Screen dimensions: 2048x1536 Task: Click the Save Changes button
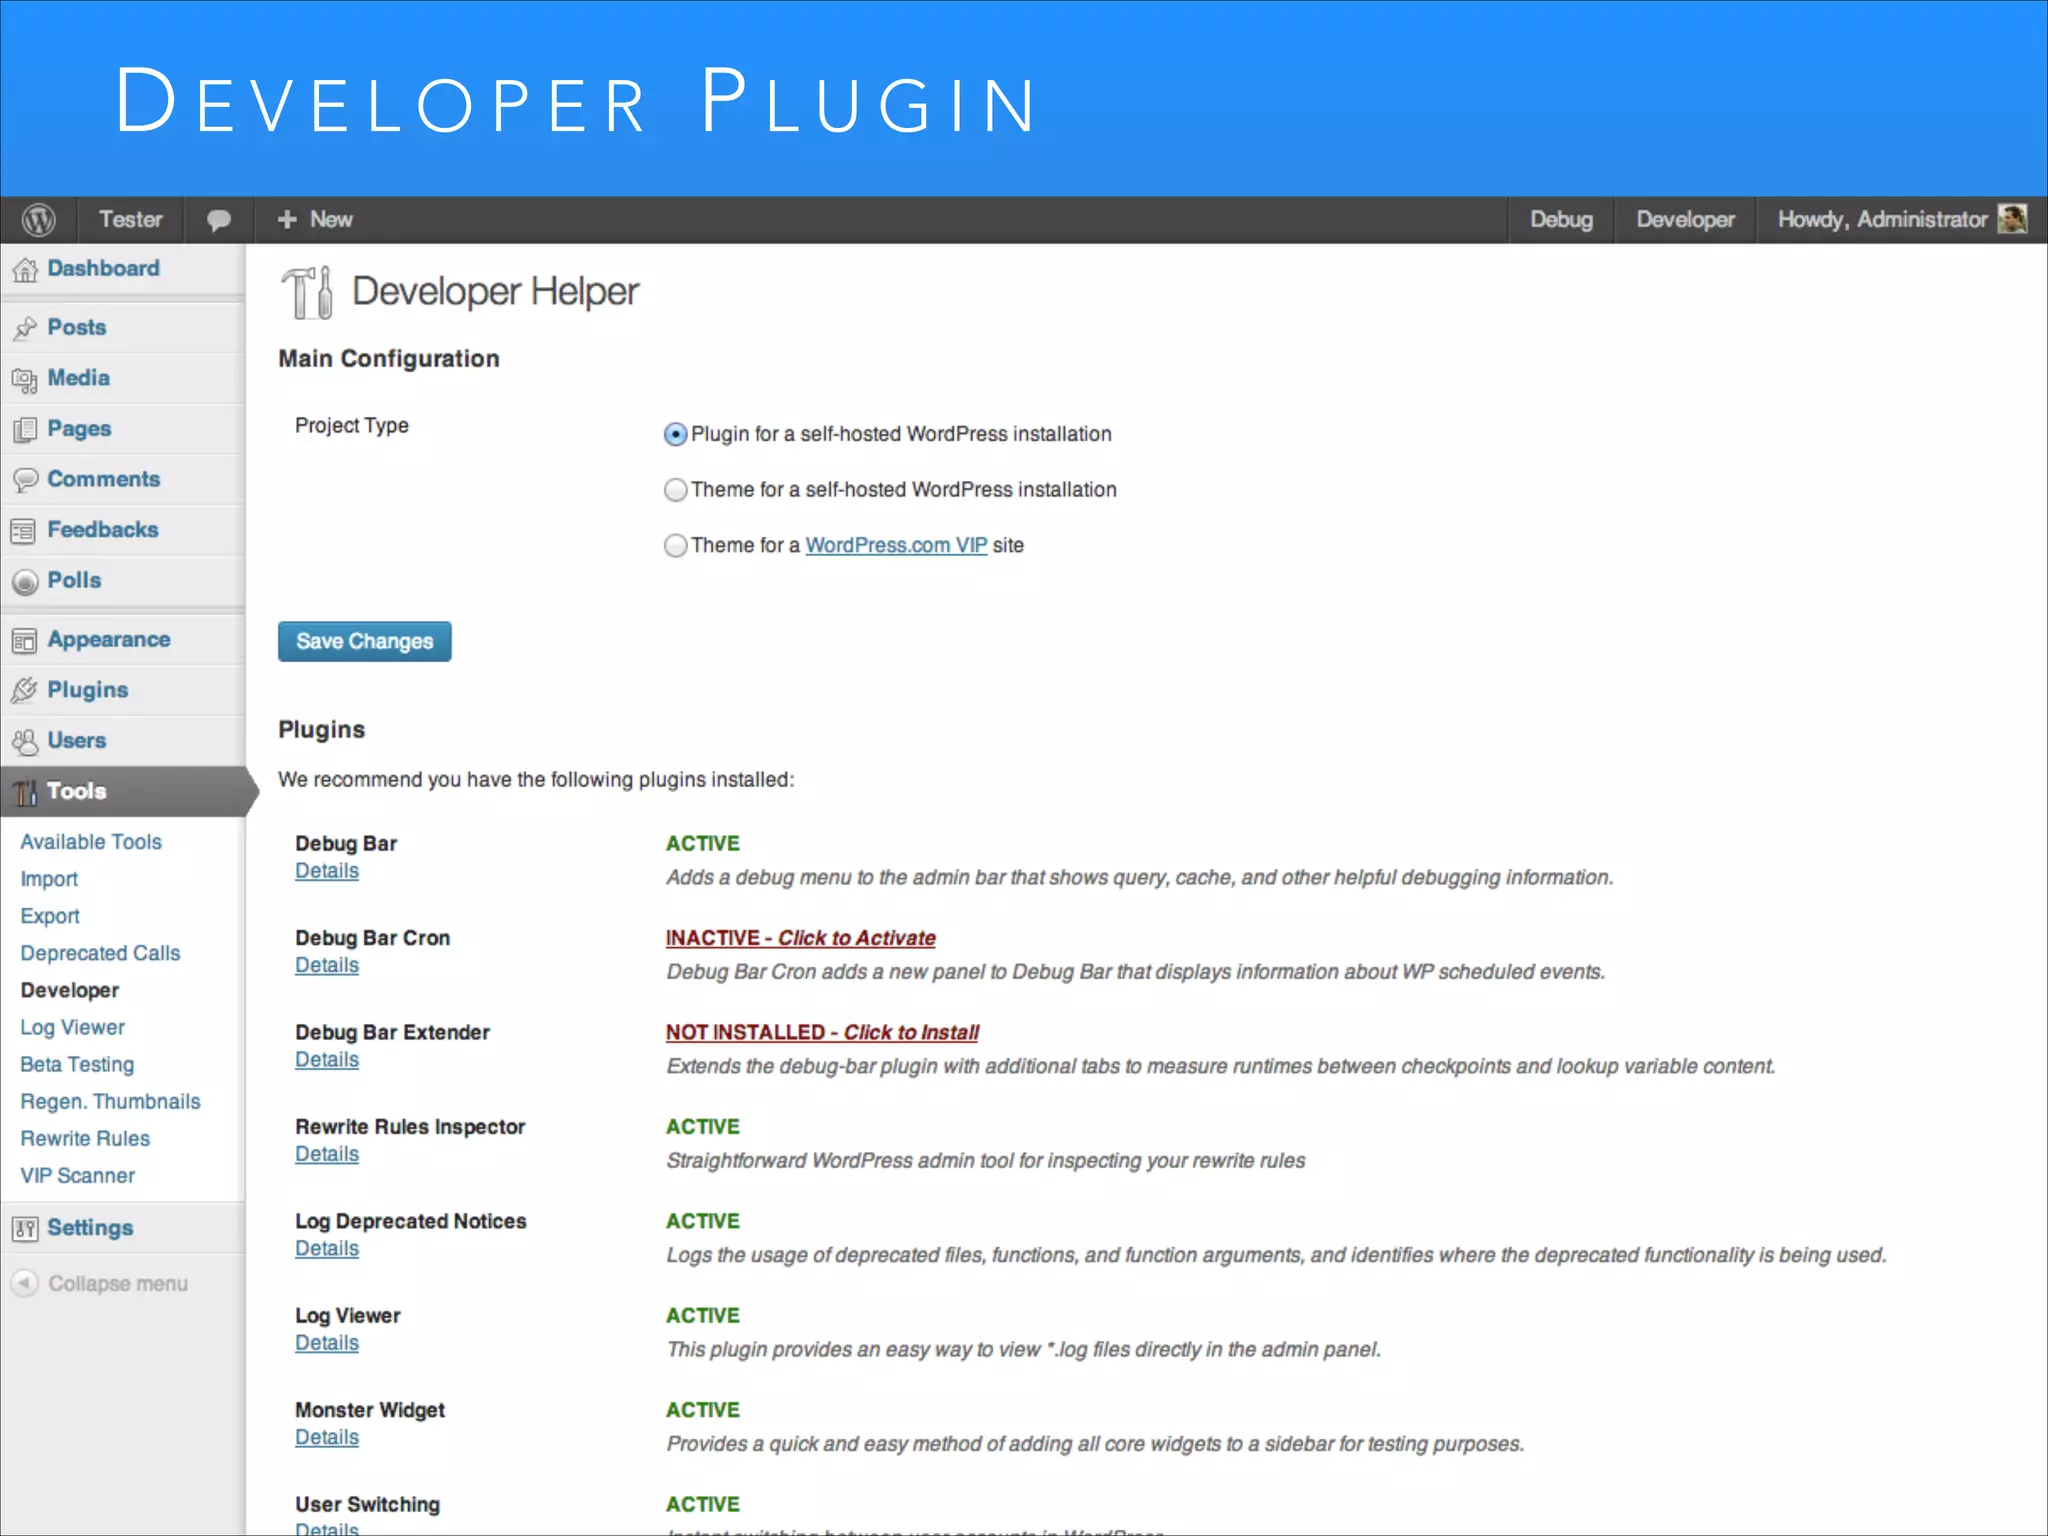[x=365, y=641]
